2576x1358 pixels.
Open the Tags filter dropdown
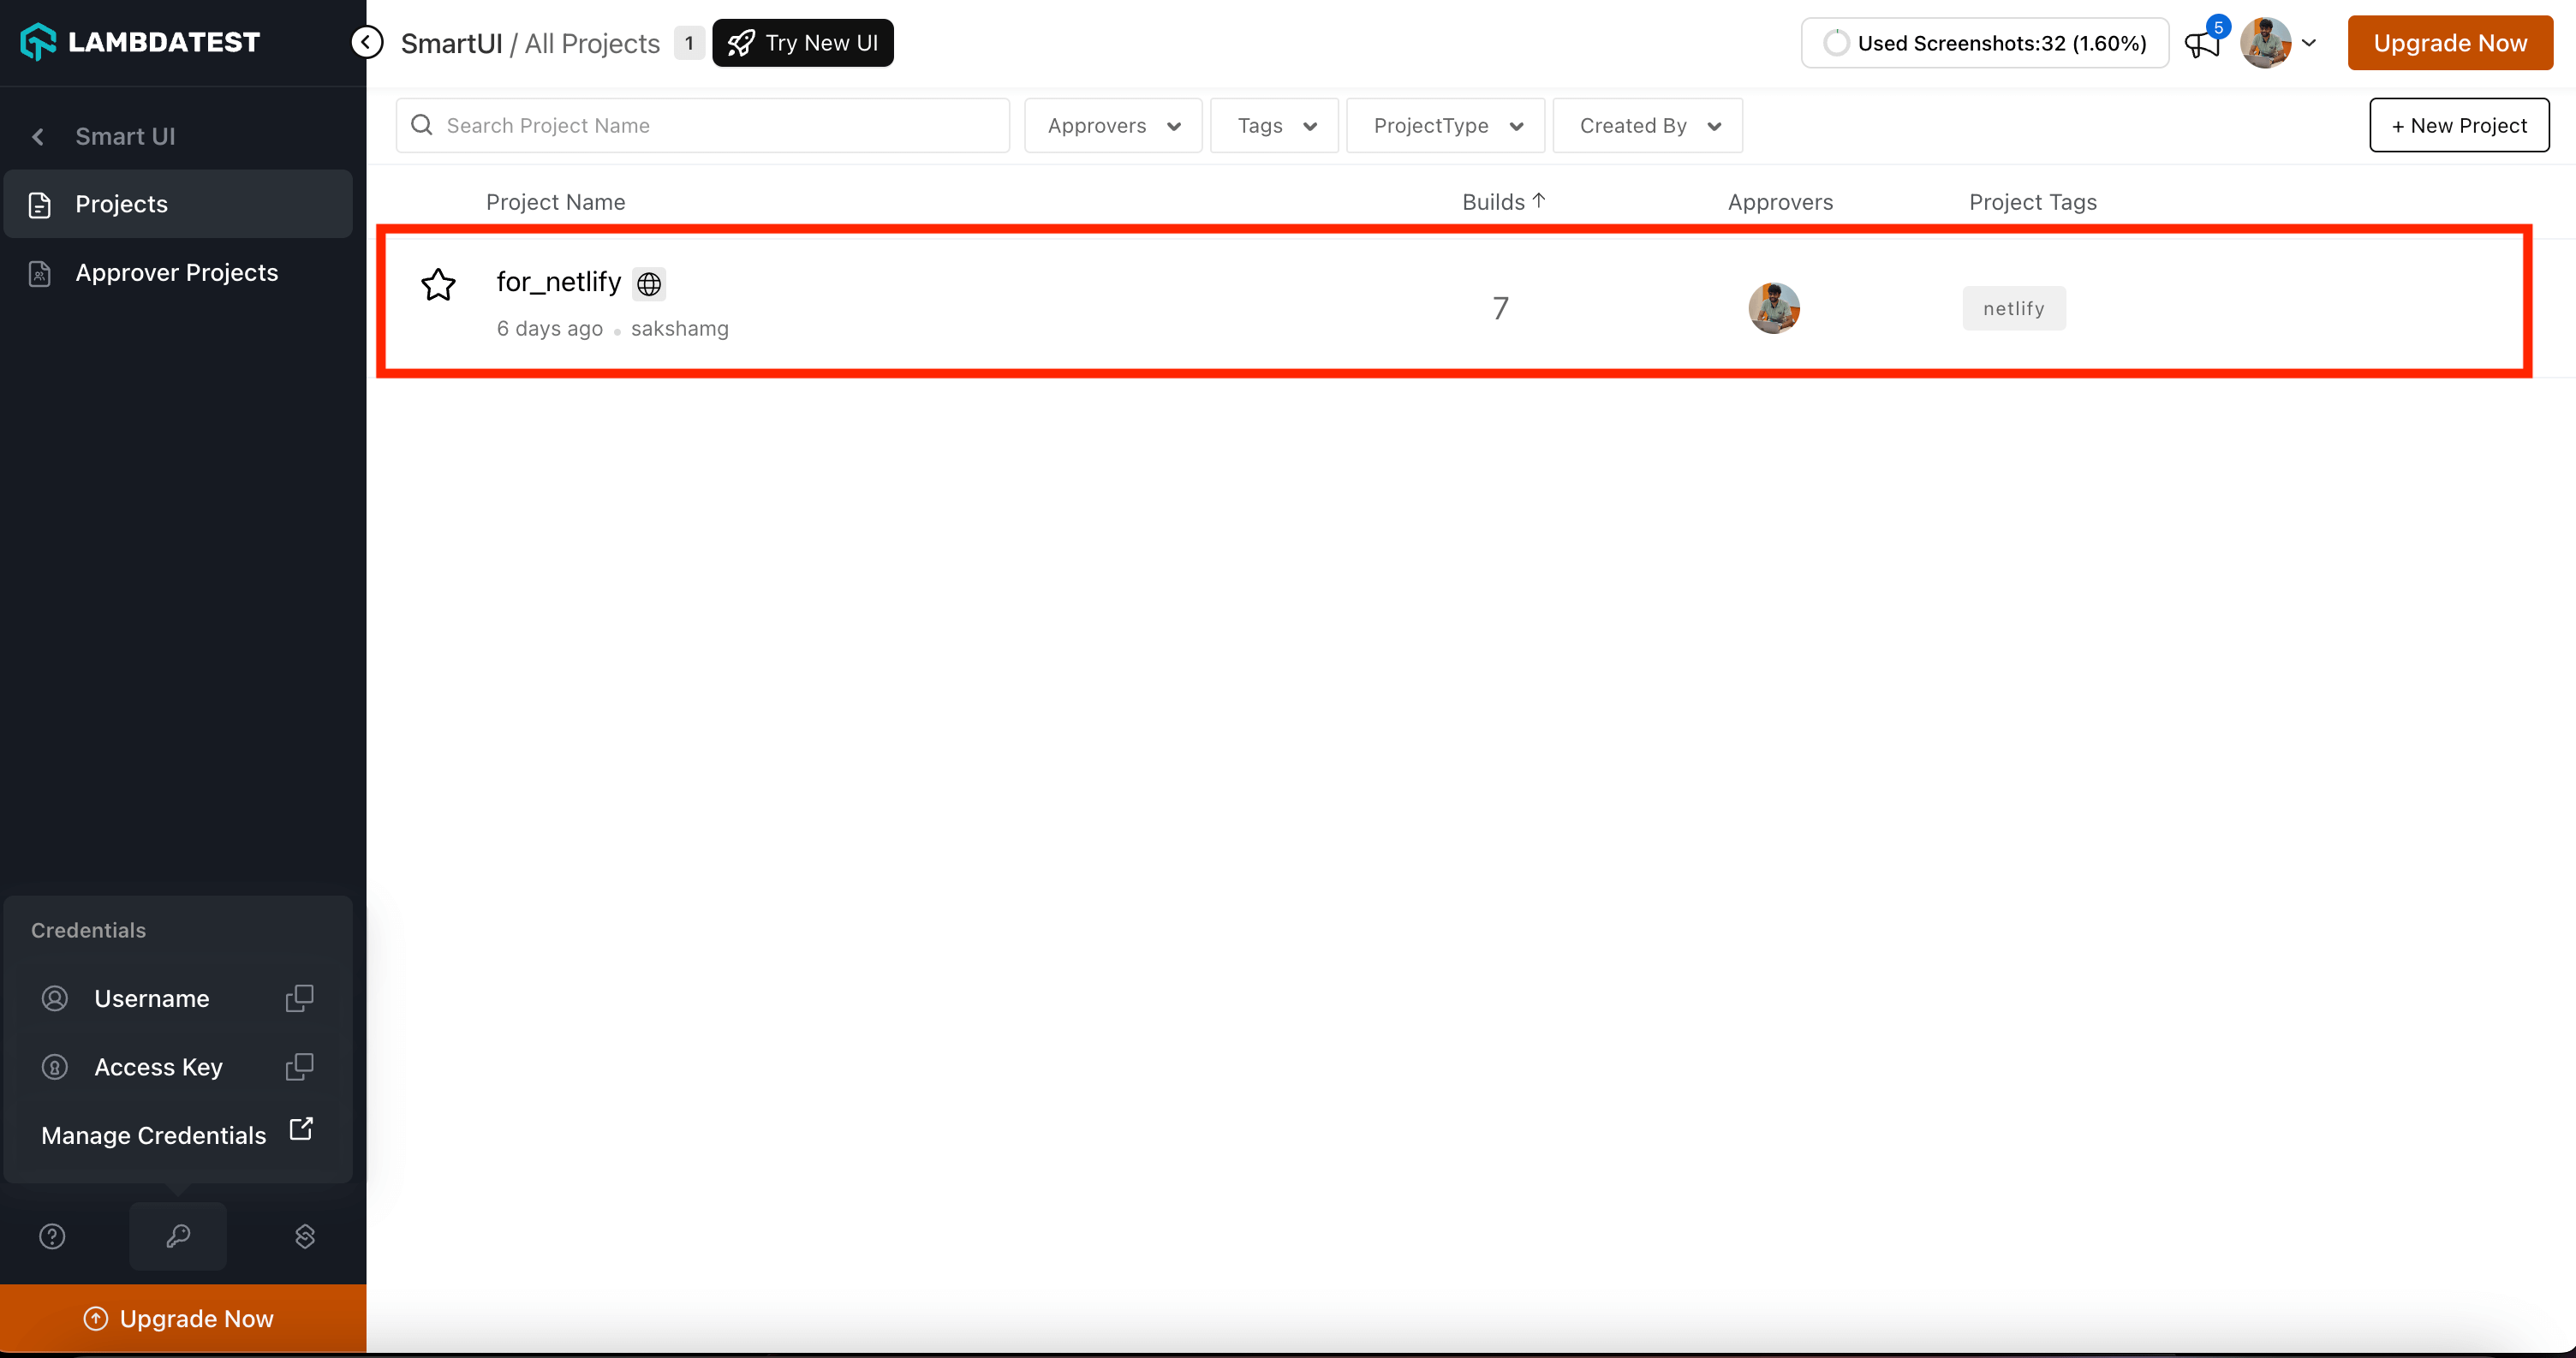point(1274,126)
